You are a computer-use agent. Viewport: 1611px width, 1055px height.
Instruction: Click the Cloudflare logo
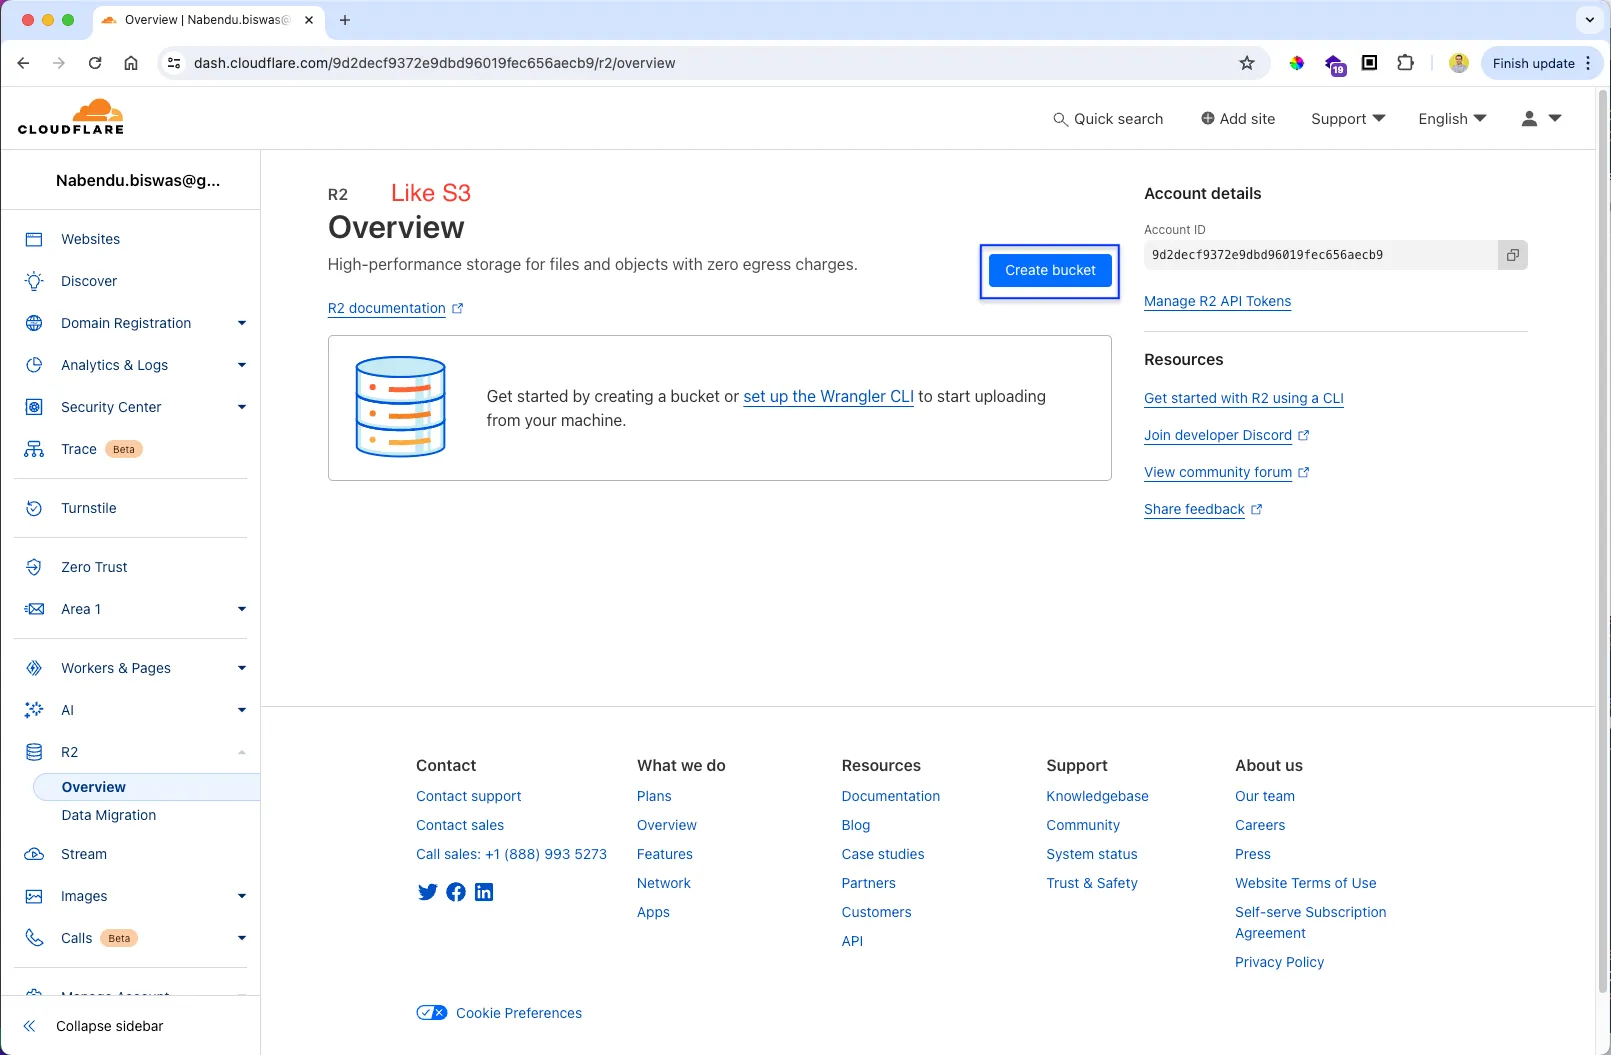click(x=71, y=117)
